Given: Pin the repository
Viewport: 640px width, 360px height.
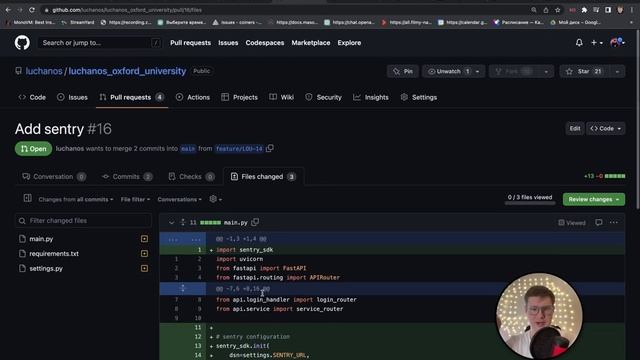Looking at the screenshot, I should 403,71.
